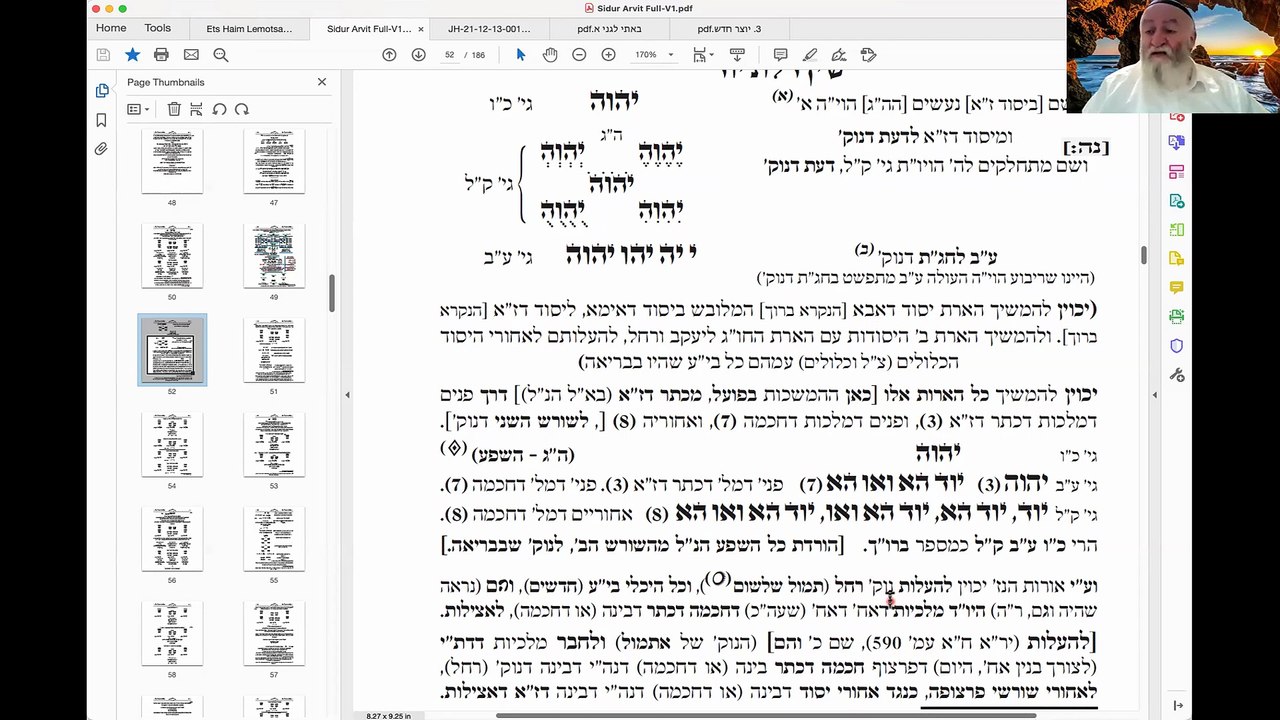Rotate page counterclockwise icon
This screenshot has height=720, width=1280.
tap(219, 109)
